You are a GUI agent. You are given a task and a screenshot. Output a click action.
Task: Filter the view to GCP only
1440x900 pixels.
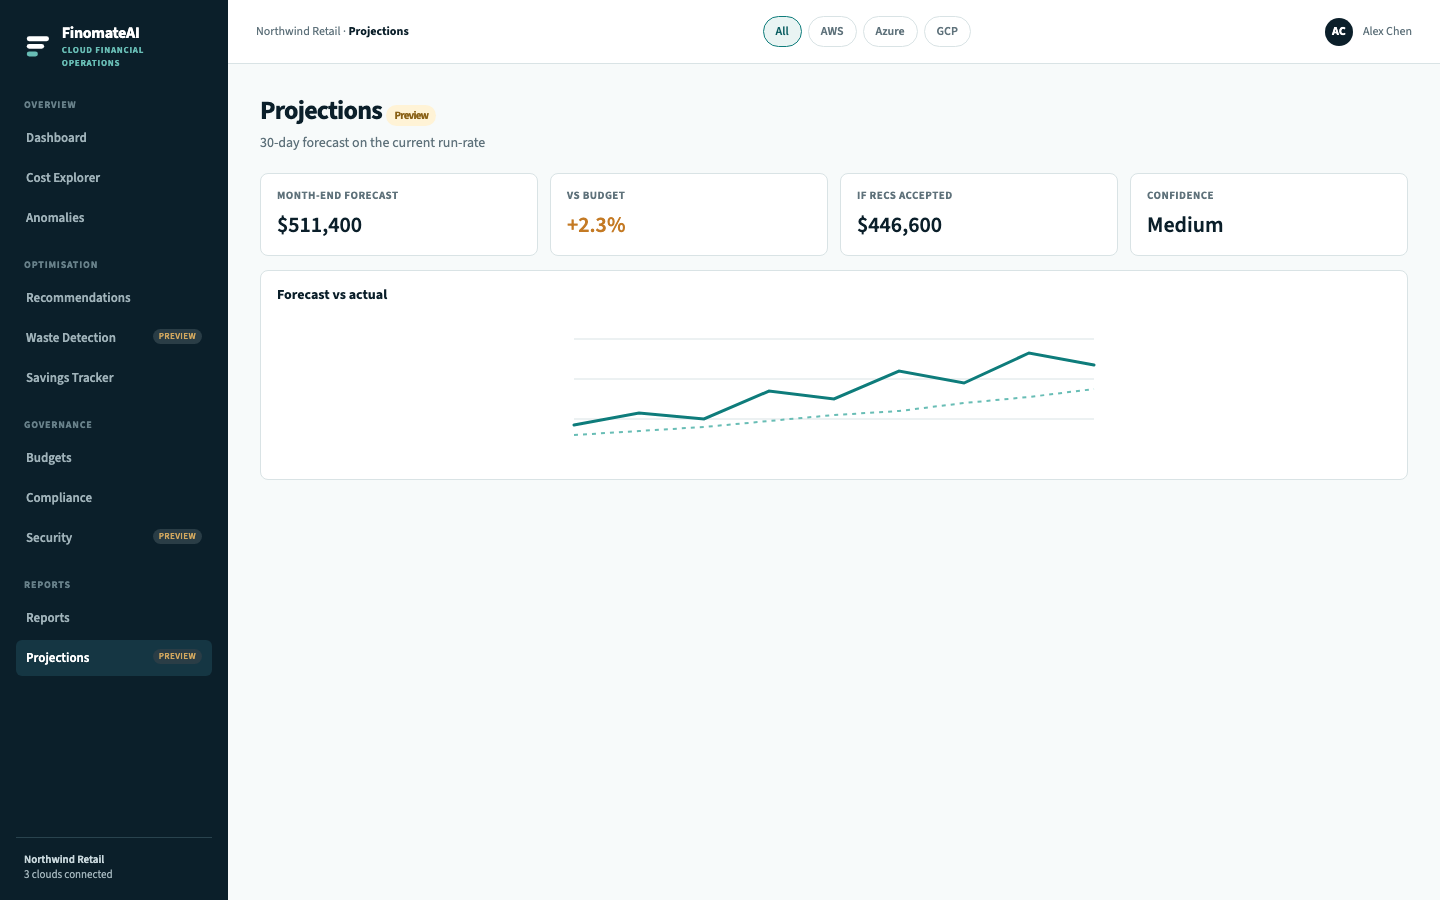pyautogui.click(x=947, y=32)
